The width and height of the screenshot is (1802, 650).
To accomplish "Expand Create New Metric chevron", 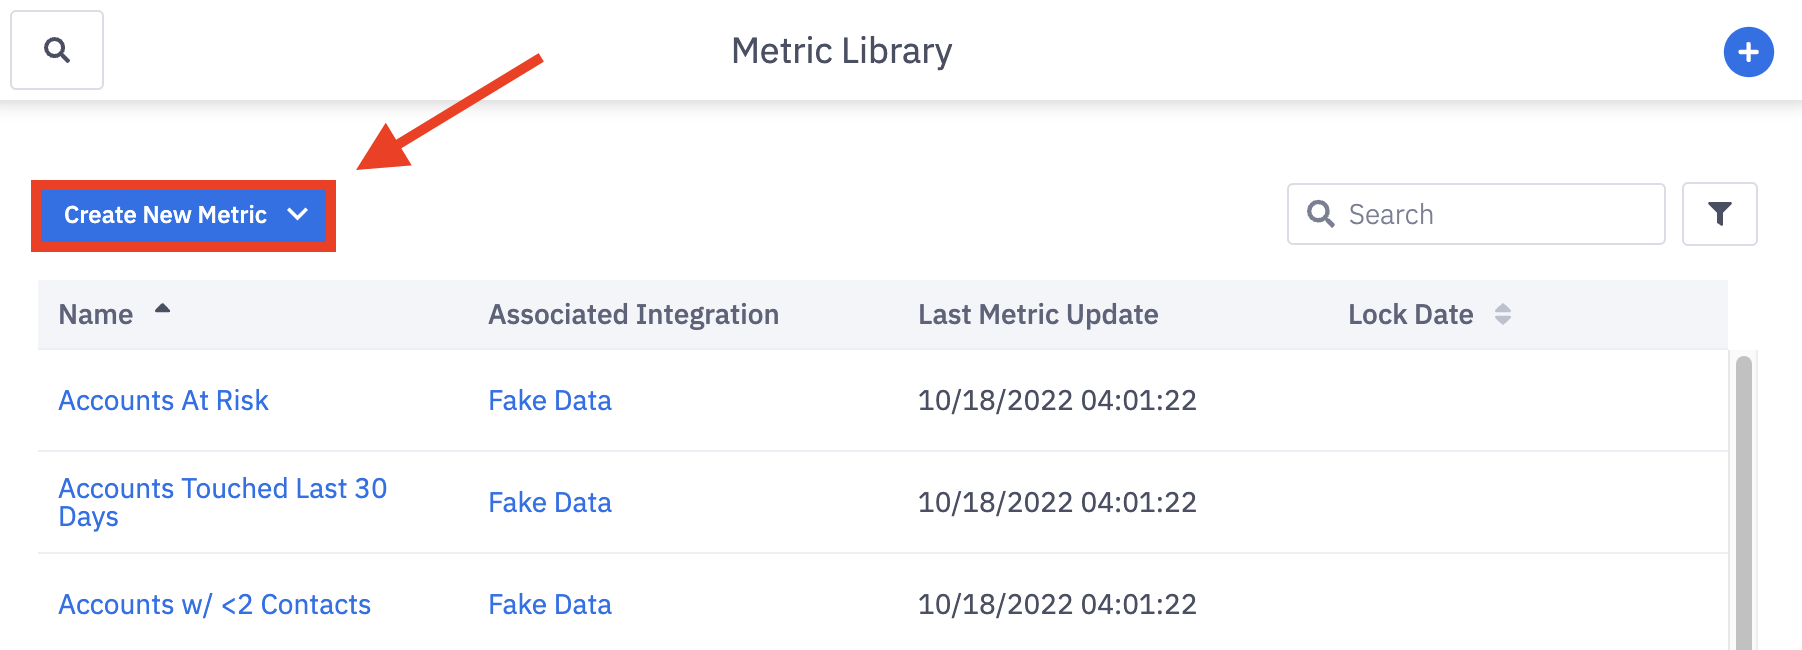I will 297,214.
